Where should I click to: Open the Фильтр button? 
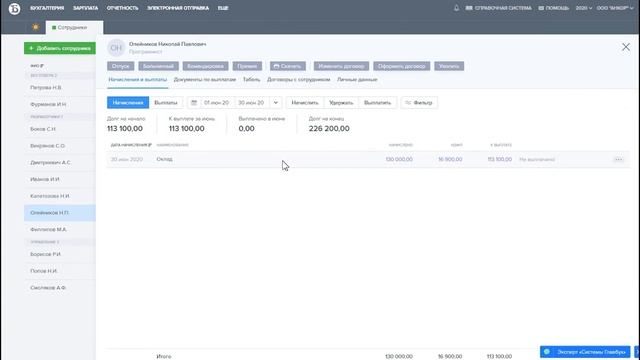coord(419,103)
